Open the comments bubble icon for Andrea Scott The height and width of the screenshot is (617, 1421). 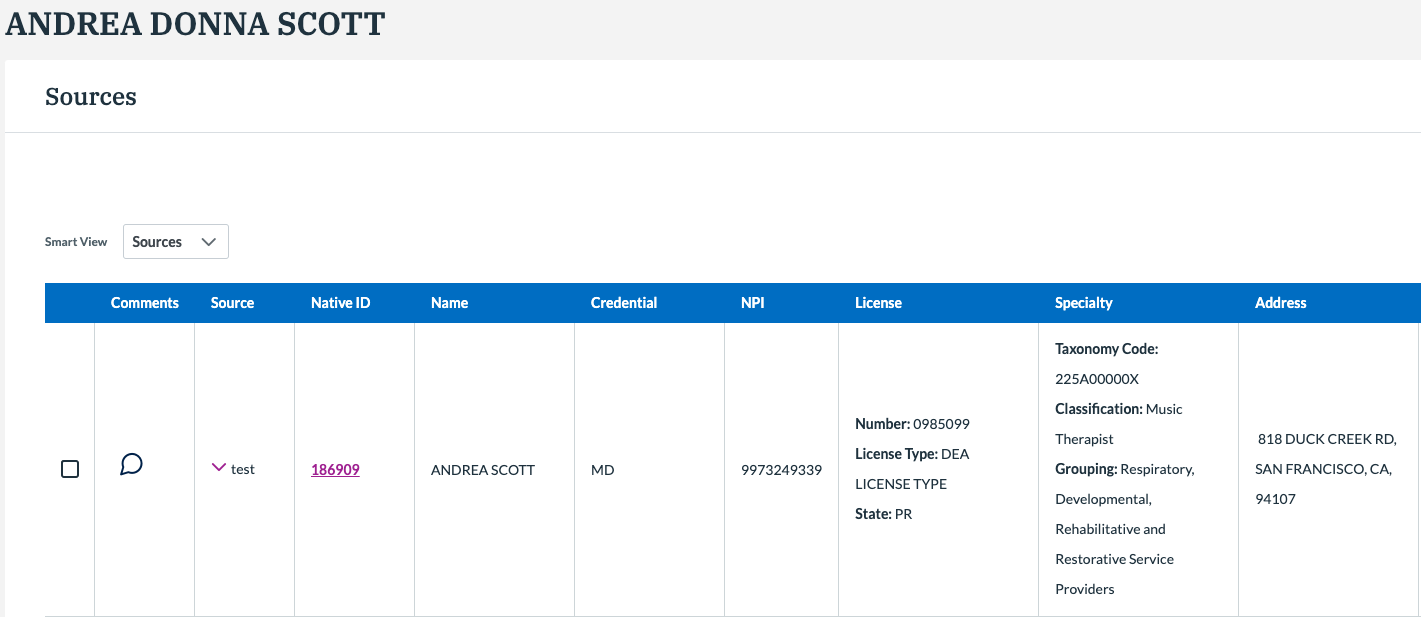pos(131,465)
